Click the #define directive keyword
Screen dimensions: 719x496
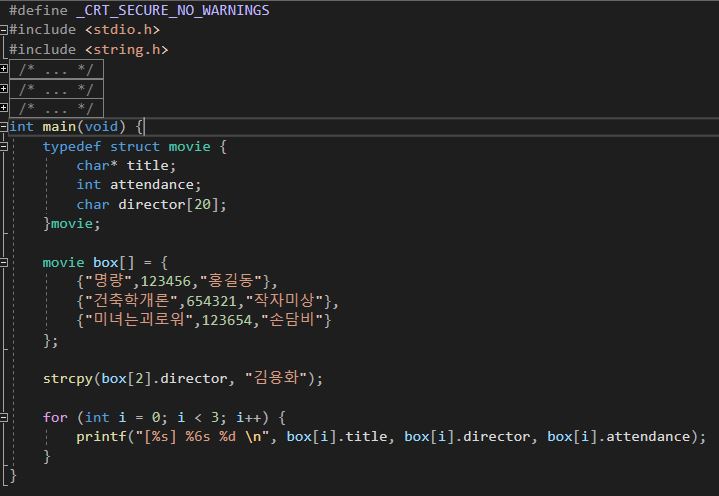38,10
